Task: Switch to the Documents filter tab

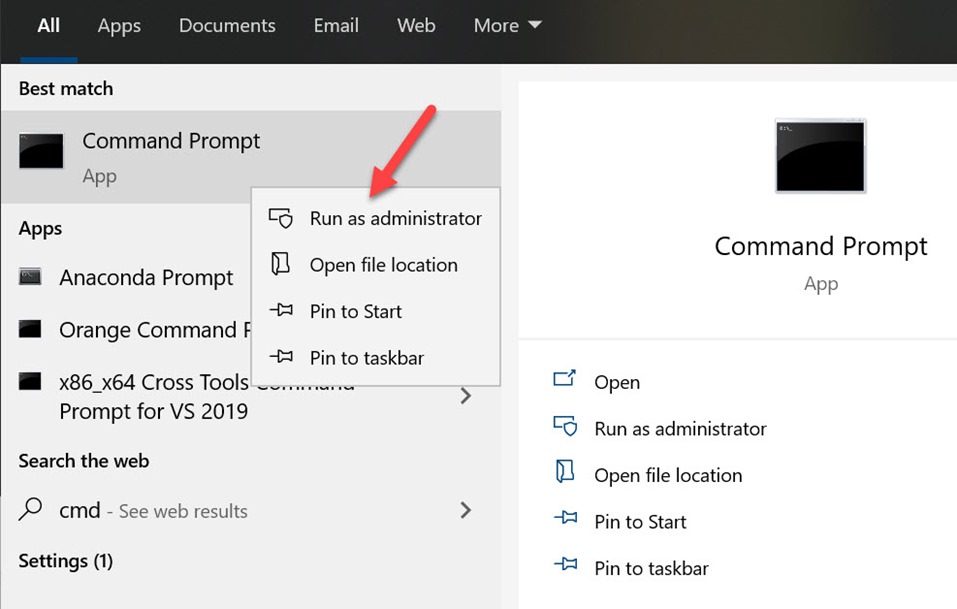Action: tap(227, 26)
